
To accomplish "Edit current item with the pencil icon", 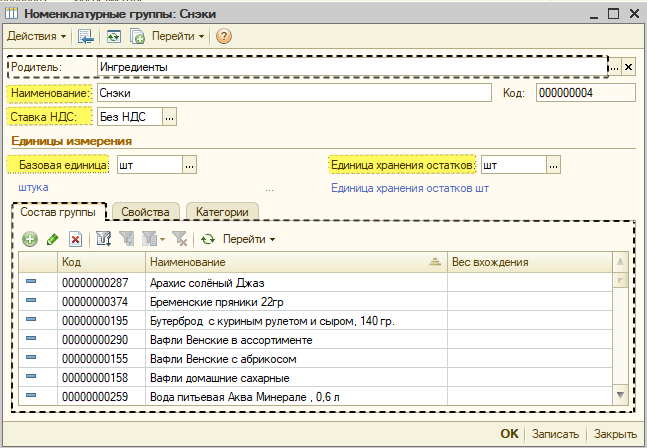I will coord(53,239).
